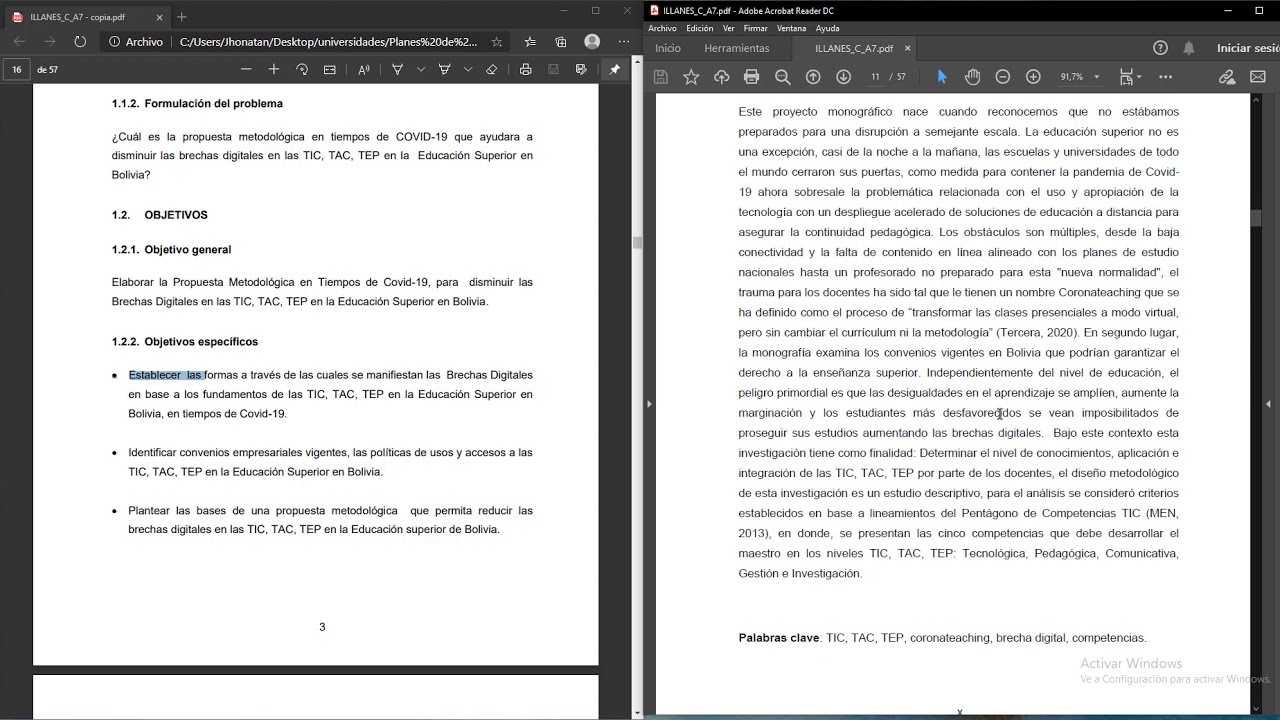Click the heading 1.2.1. Objetivo general in Edge
Screen dimensions: 1280x720
pos(171,250)
